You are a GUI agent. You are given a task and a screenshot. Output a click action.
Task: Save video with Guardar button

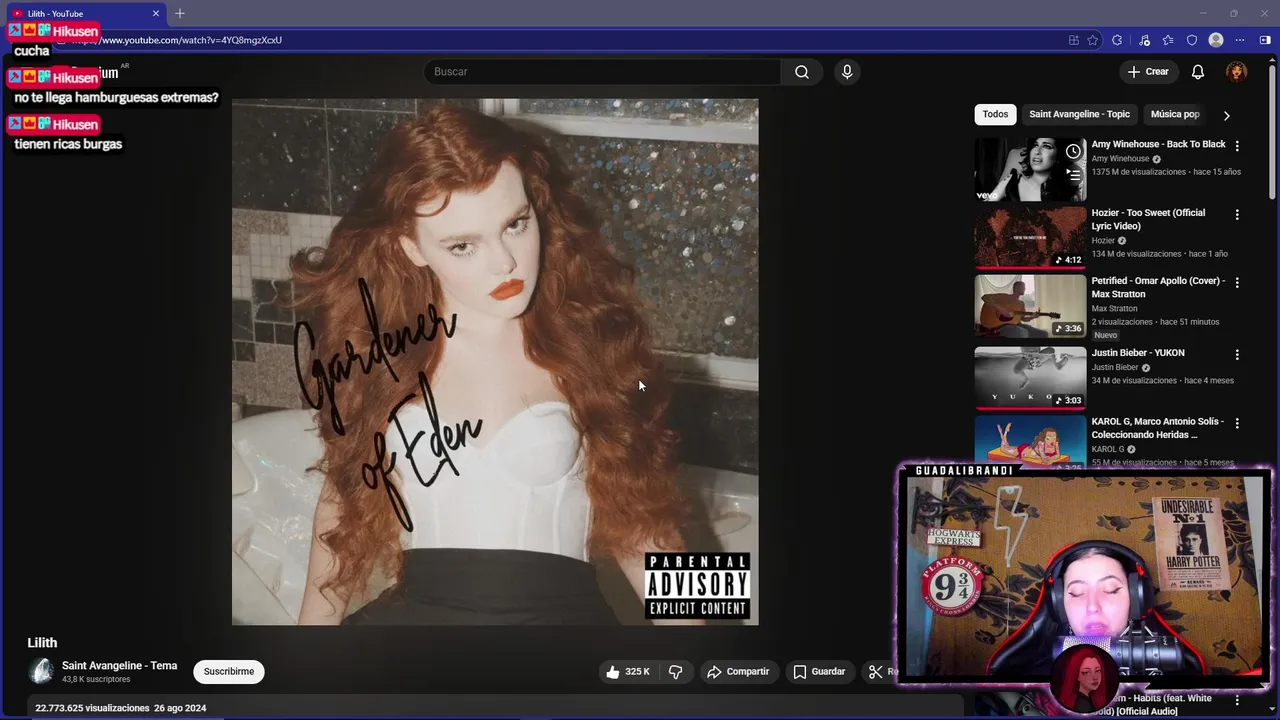click(x=819, y=672)
